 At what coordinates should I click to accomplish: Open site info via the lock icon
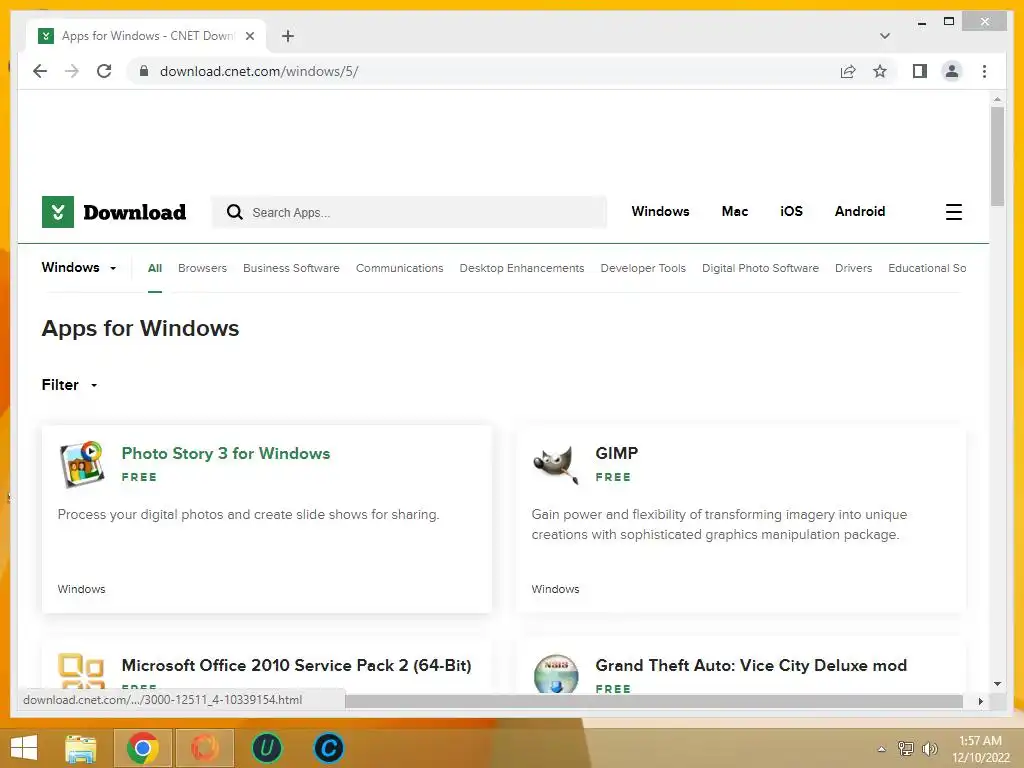tap(144, 71)
